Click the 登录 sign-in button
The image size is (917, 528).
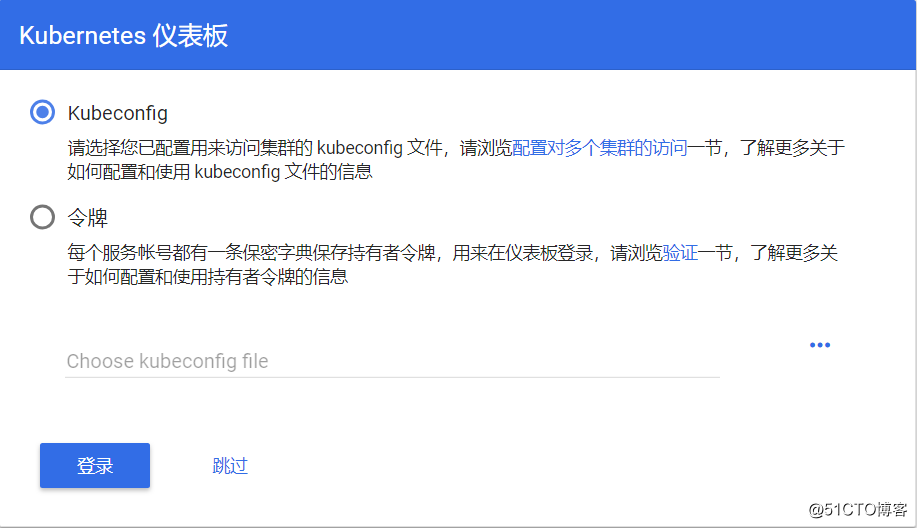pos(95,465)
